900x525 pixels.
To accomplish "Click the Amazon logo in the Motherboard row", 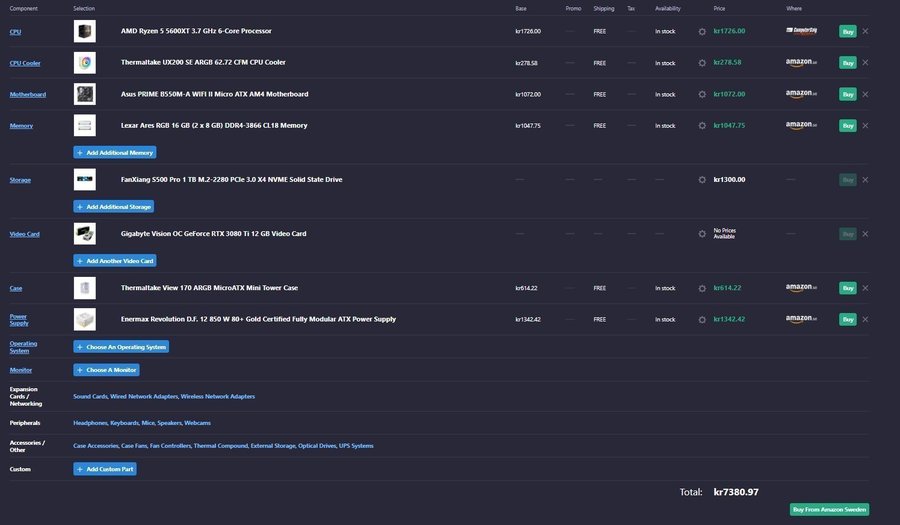I will (801, 94).
